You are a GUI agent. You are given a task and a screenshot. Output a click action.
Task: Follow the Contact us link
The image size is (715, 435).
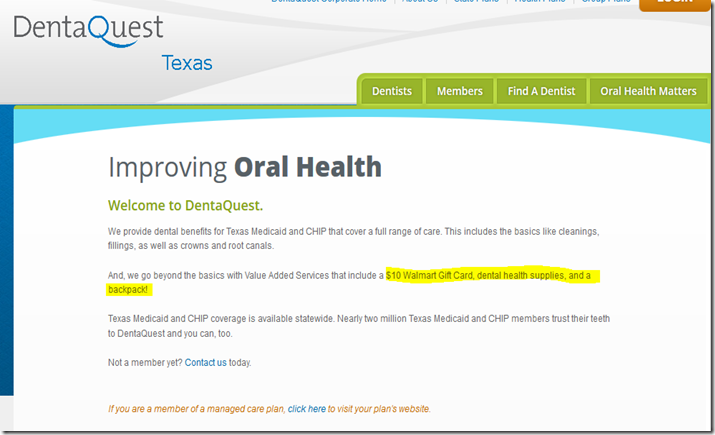pyautogui.click(x=205, y=362)
